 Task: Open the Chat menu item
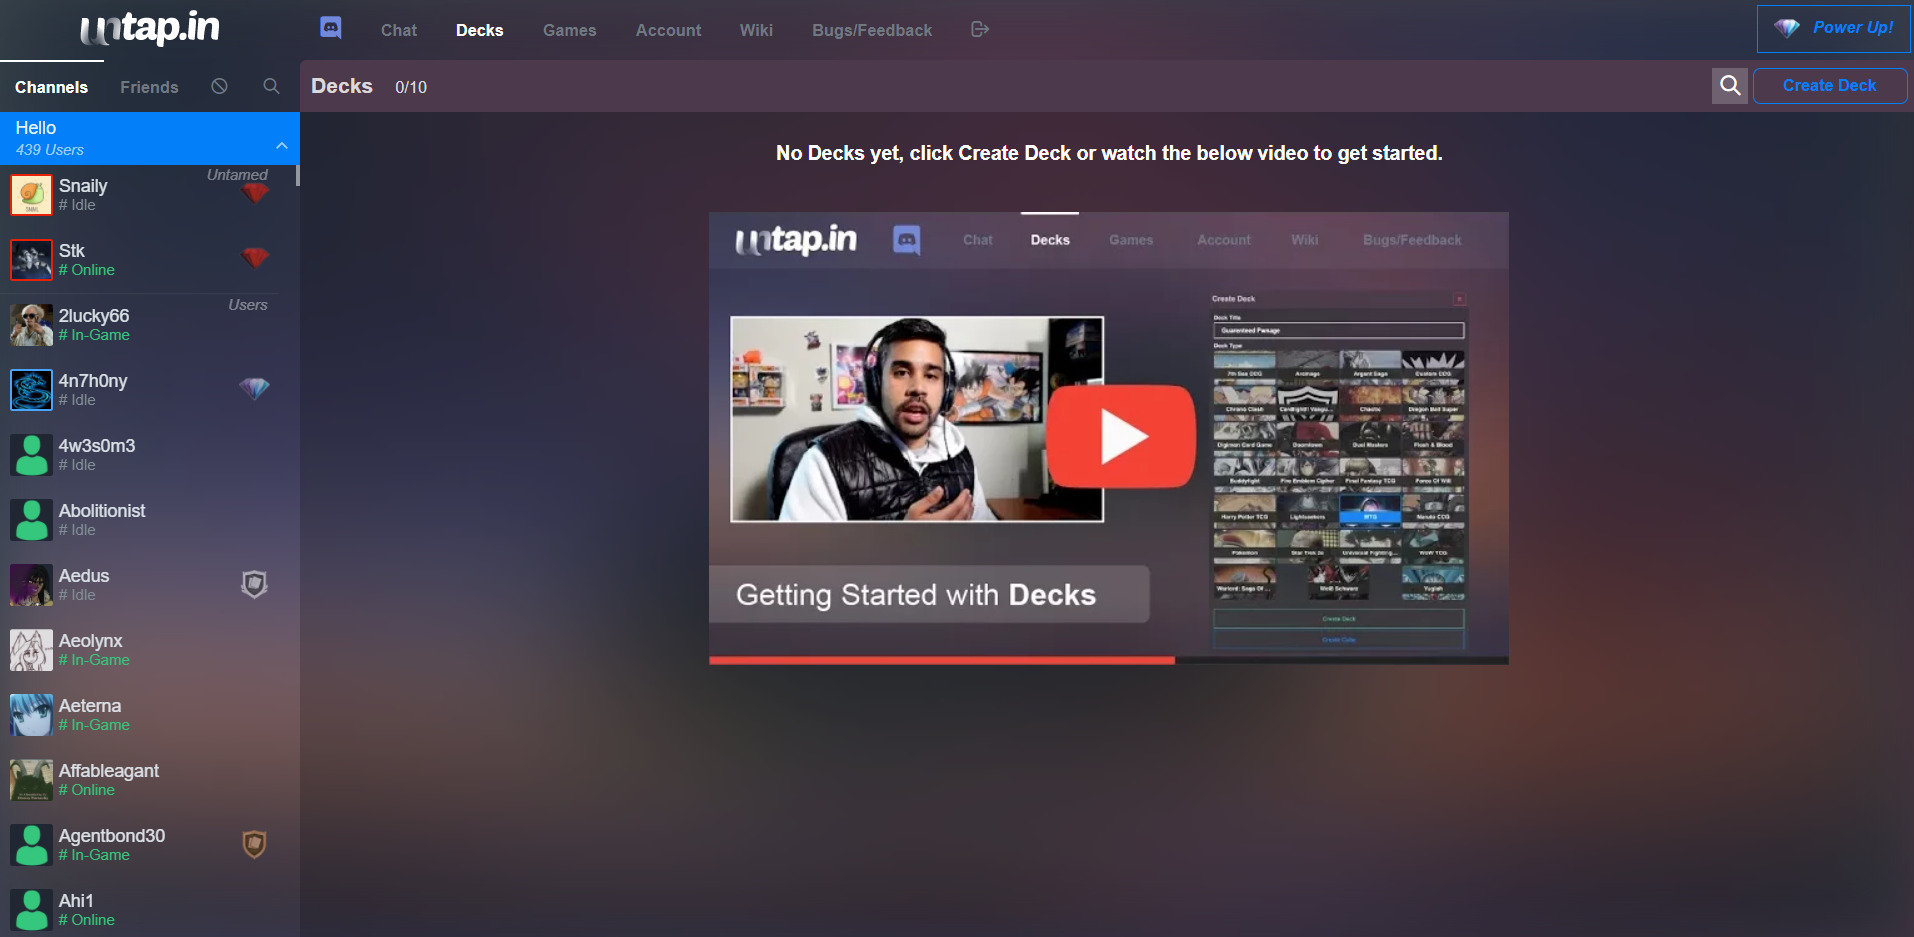coord(399,30)
